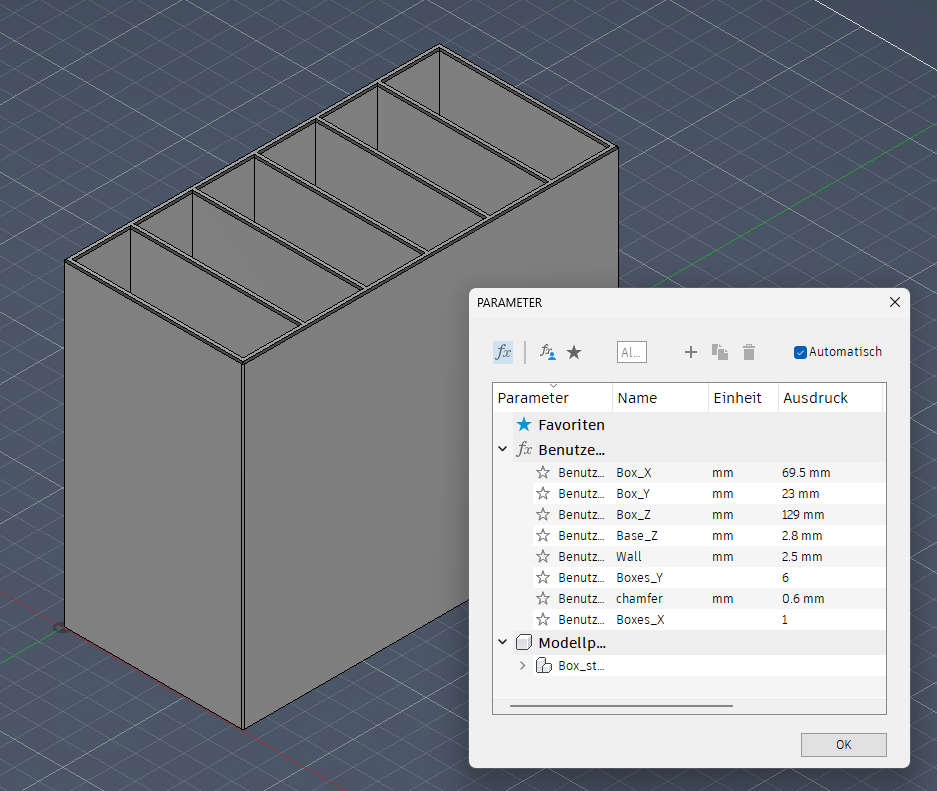Confirm the dialog with OK
This screenshot has height=791, width=937.
point(843,744)
